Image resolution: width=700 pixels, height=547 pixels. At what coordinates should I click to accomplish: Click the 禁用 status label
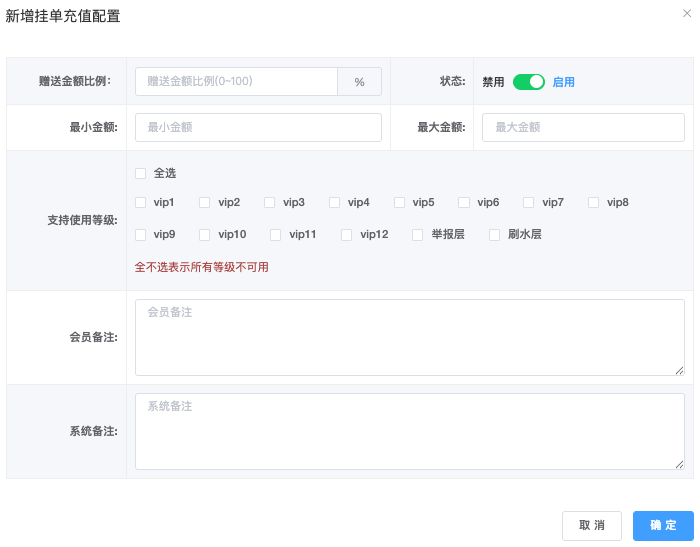(493, 82)
